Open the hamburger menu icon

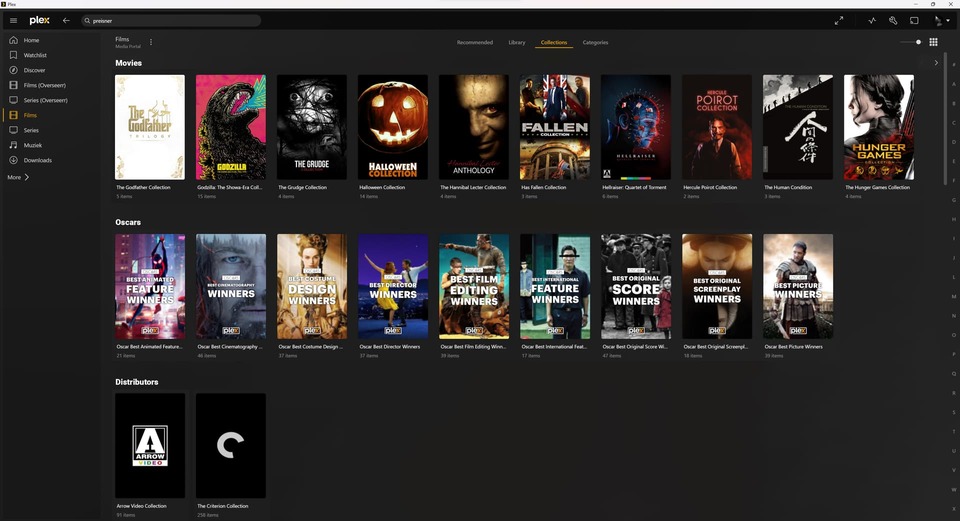point(13,20)
